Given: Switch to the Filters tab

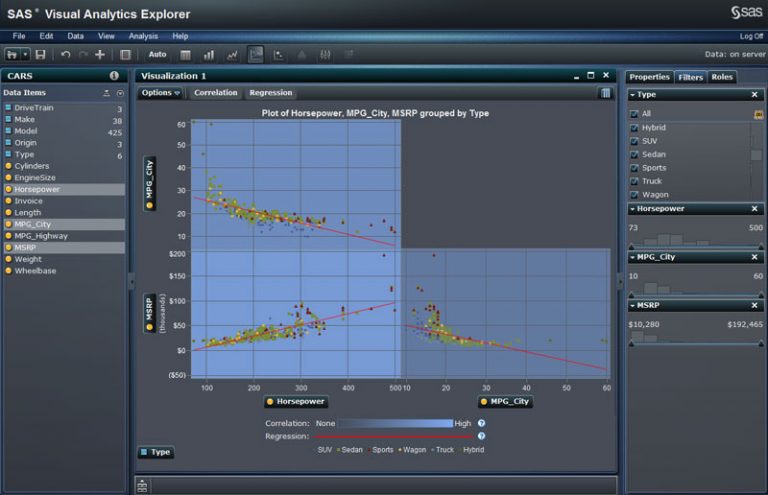Looking at the screenshot, I should click(x=691, y=77).
